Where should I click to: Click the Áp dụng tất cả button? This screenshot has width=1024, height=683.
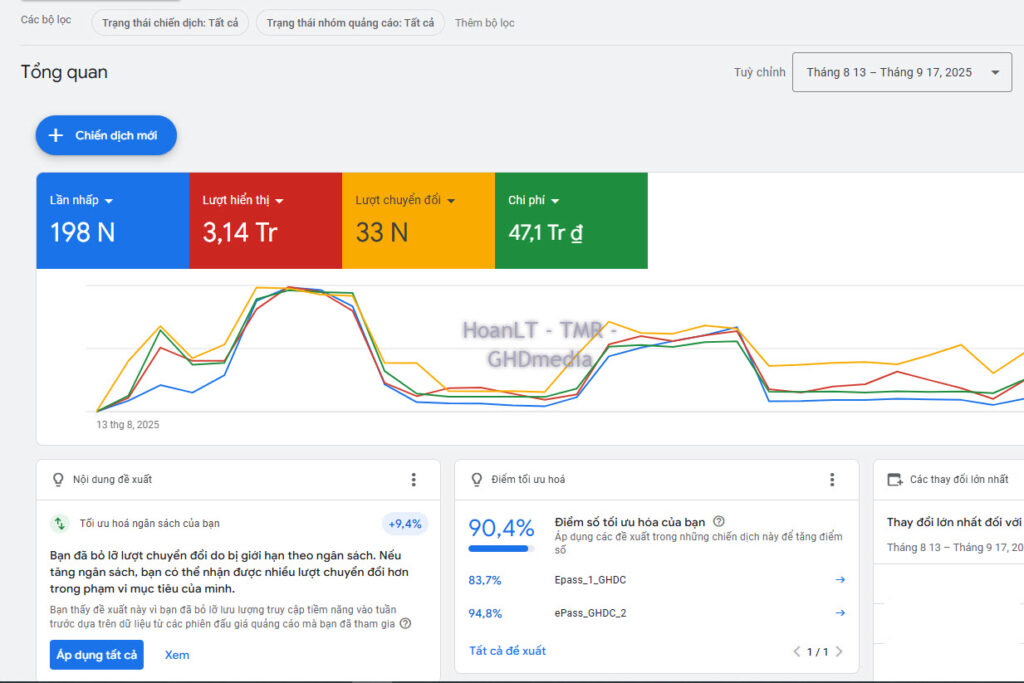(96, 654)
